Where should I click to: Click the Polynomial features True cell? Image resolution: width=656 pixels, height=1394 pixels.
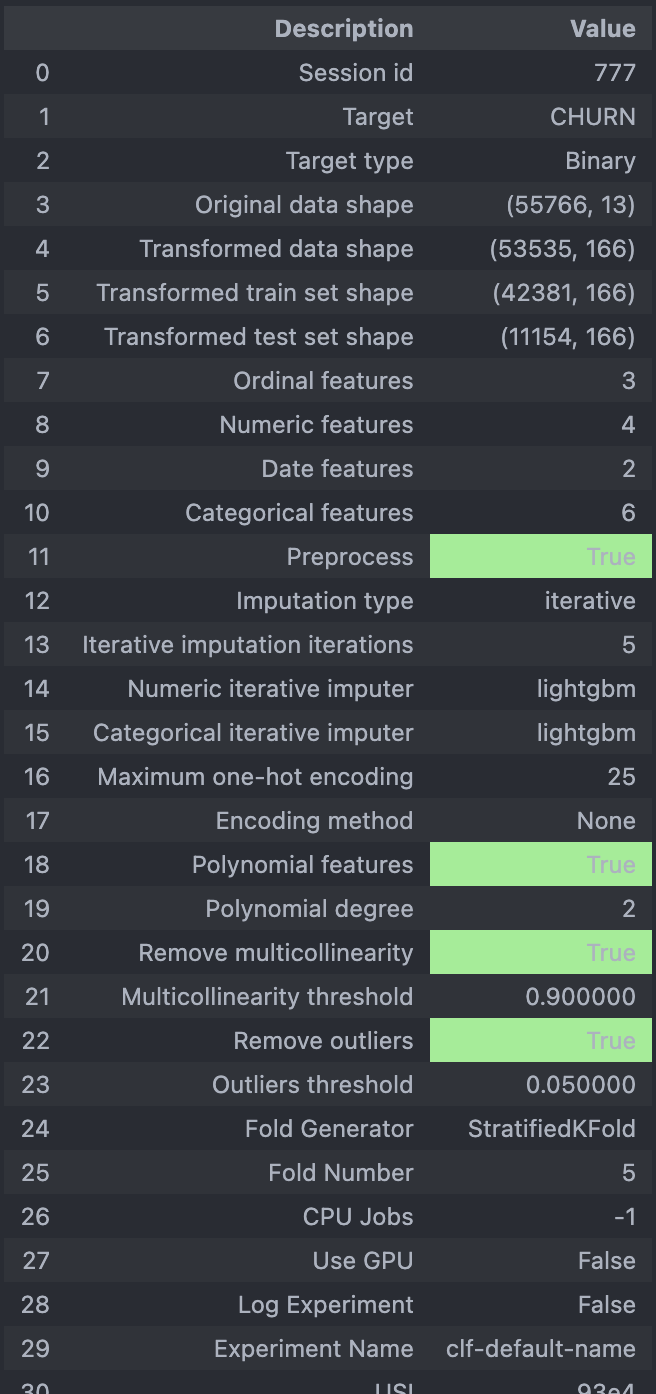541,865
